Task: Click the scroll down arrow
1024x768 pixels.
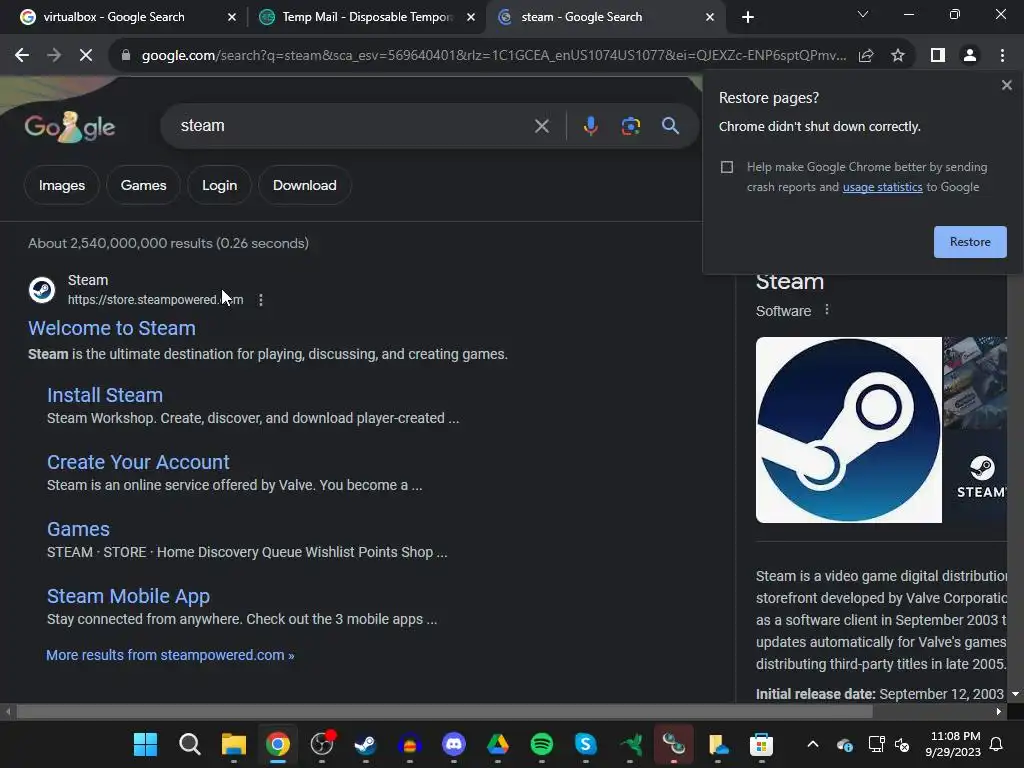Action: pyautogui.click(x=1015, y=694)
